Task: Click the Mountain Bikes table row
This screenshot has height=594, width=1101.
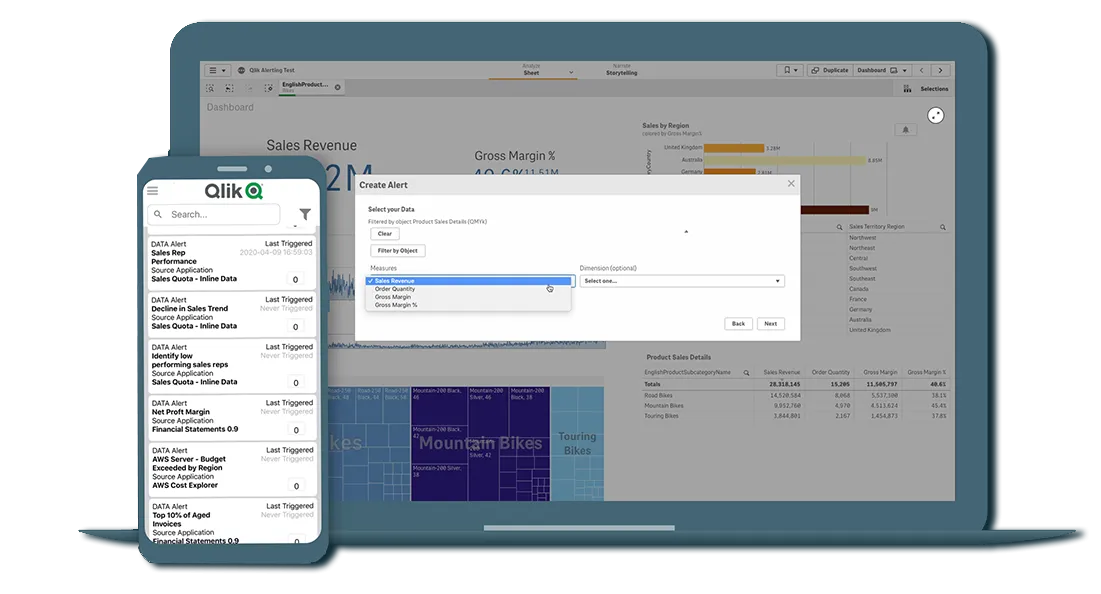Action: pos(795,406)
